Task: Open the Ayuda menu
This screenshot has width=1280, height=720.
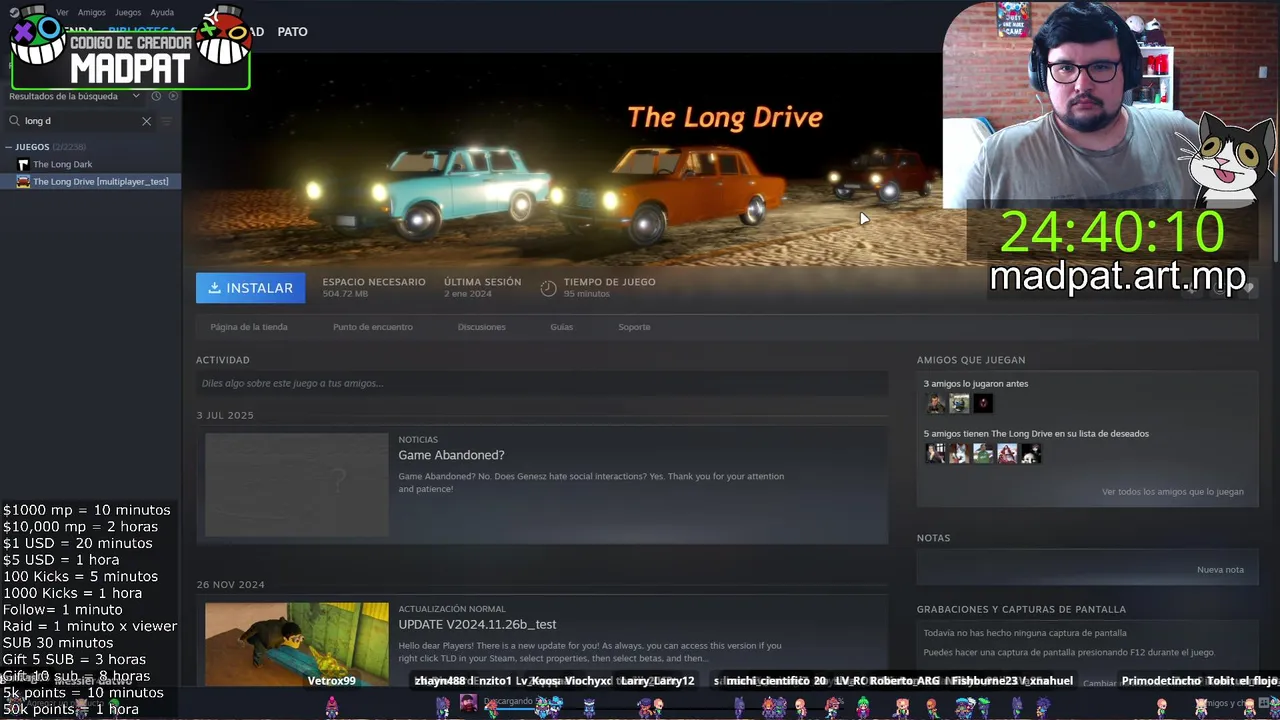Action: coord(162,13)
